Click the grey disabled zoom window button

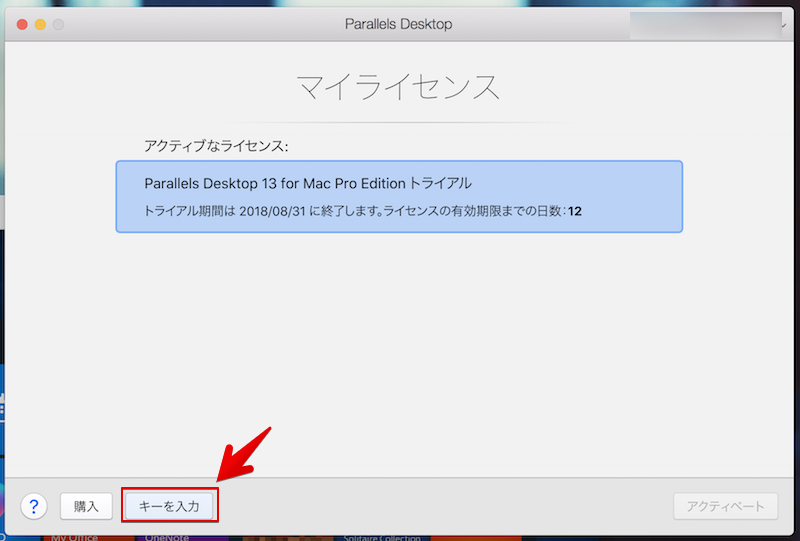tap(59, 24)
